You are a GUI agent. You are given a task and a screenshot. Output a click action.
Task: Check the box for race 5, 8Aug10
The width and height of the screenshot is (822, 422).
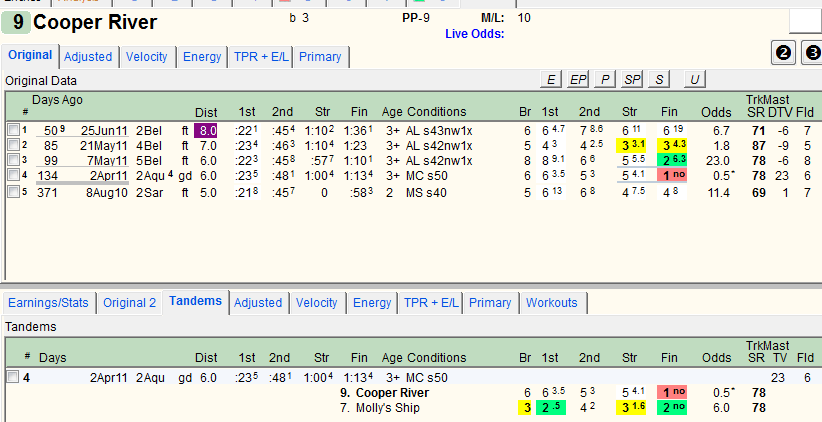tap(13, 192)
